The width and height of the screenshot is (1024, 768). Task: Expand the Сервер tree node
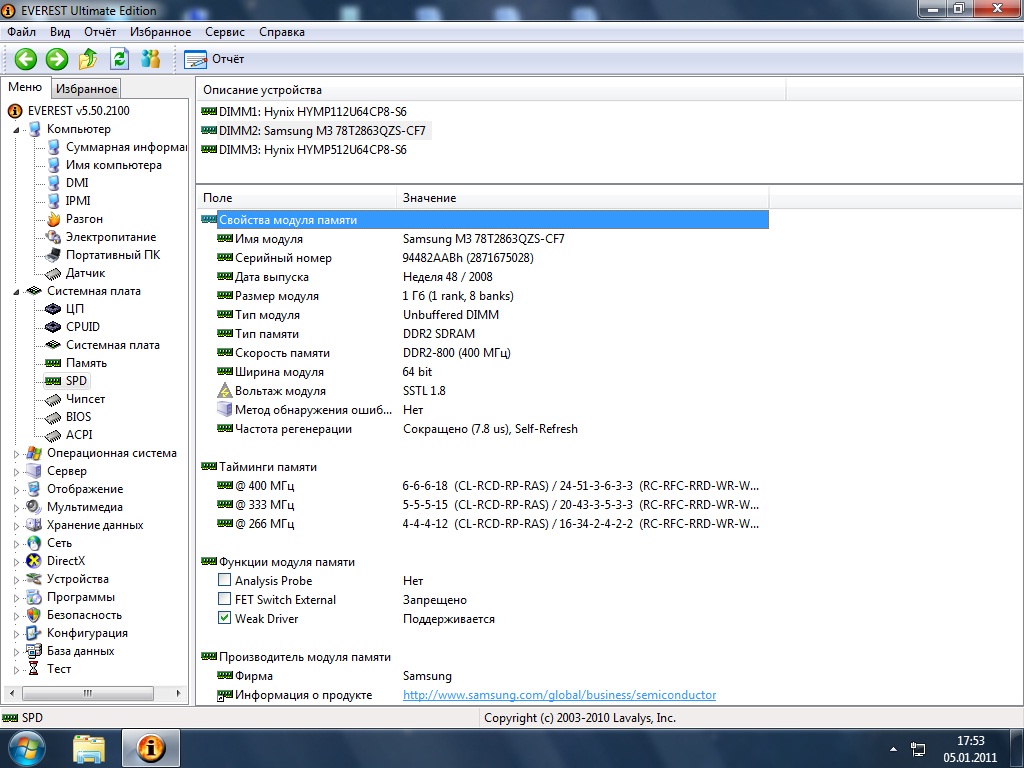(17, 472)
